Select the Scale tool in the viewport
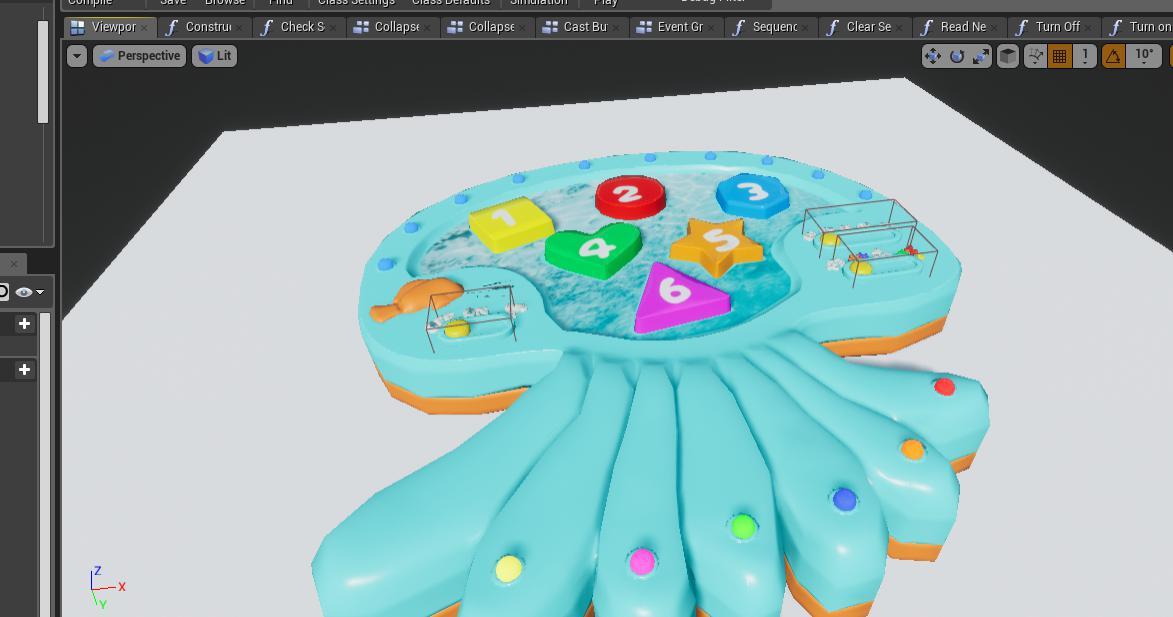The height and width of the screenshot is (617, 1173). pos(981,56)
